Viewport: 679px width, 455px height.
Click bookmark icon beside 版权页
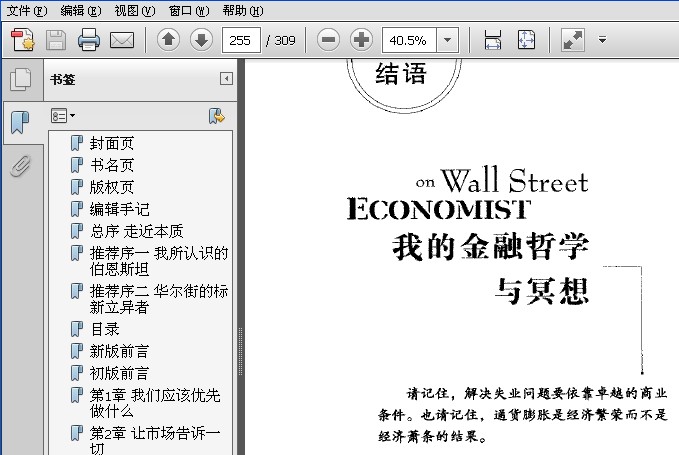(77, 187)
